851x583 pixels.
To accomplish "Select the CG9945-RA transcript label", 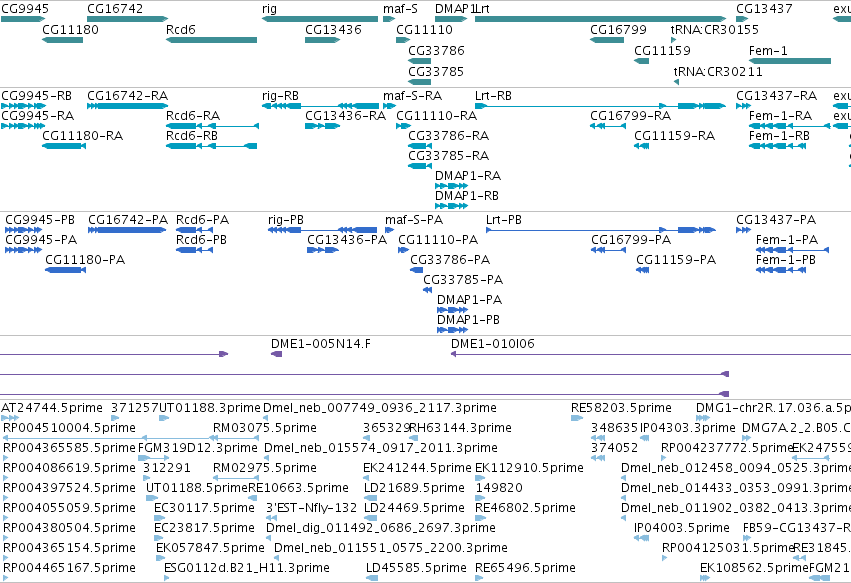I will [37, 116].
